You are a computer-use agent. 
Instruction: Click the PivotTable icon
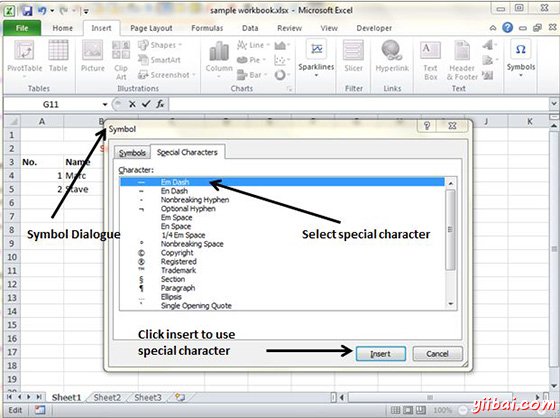(x=24, y=51)
